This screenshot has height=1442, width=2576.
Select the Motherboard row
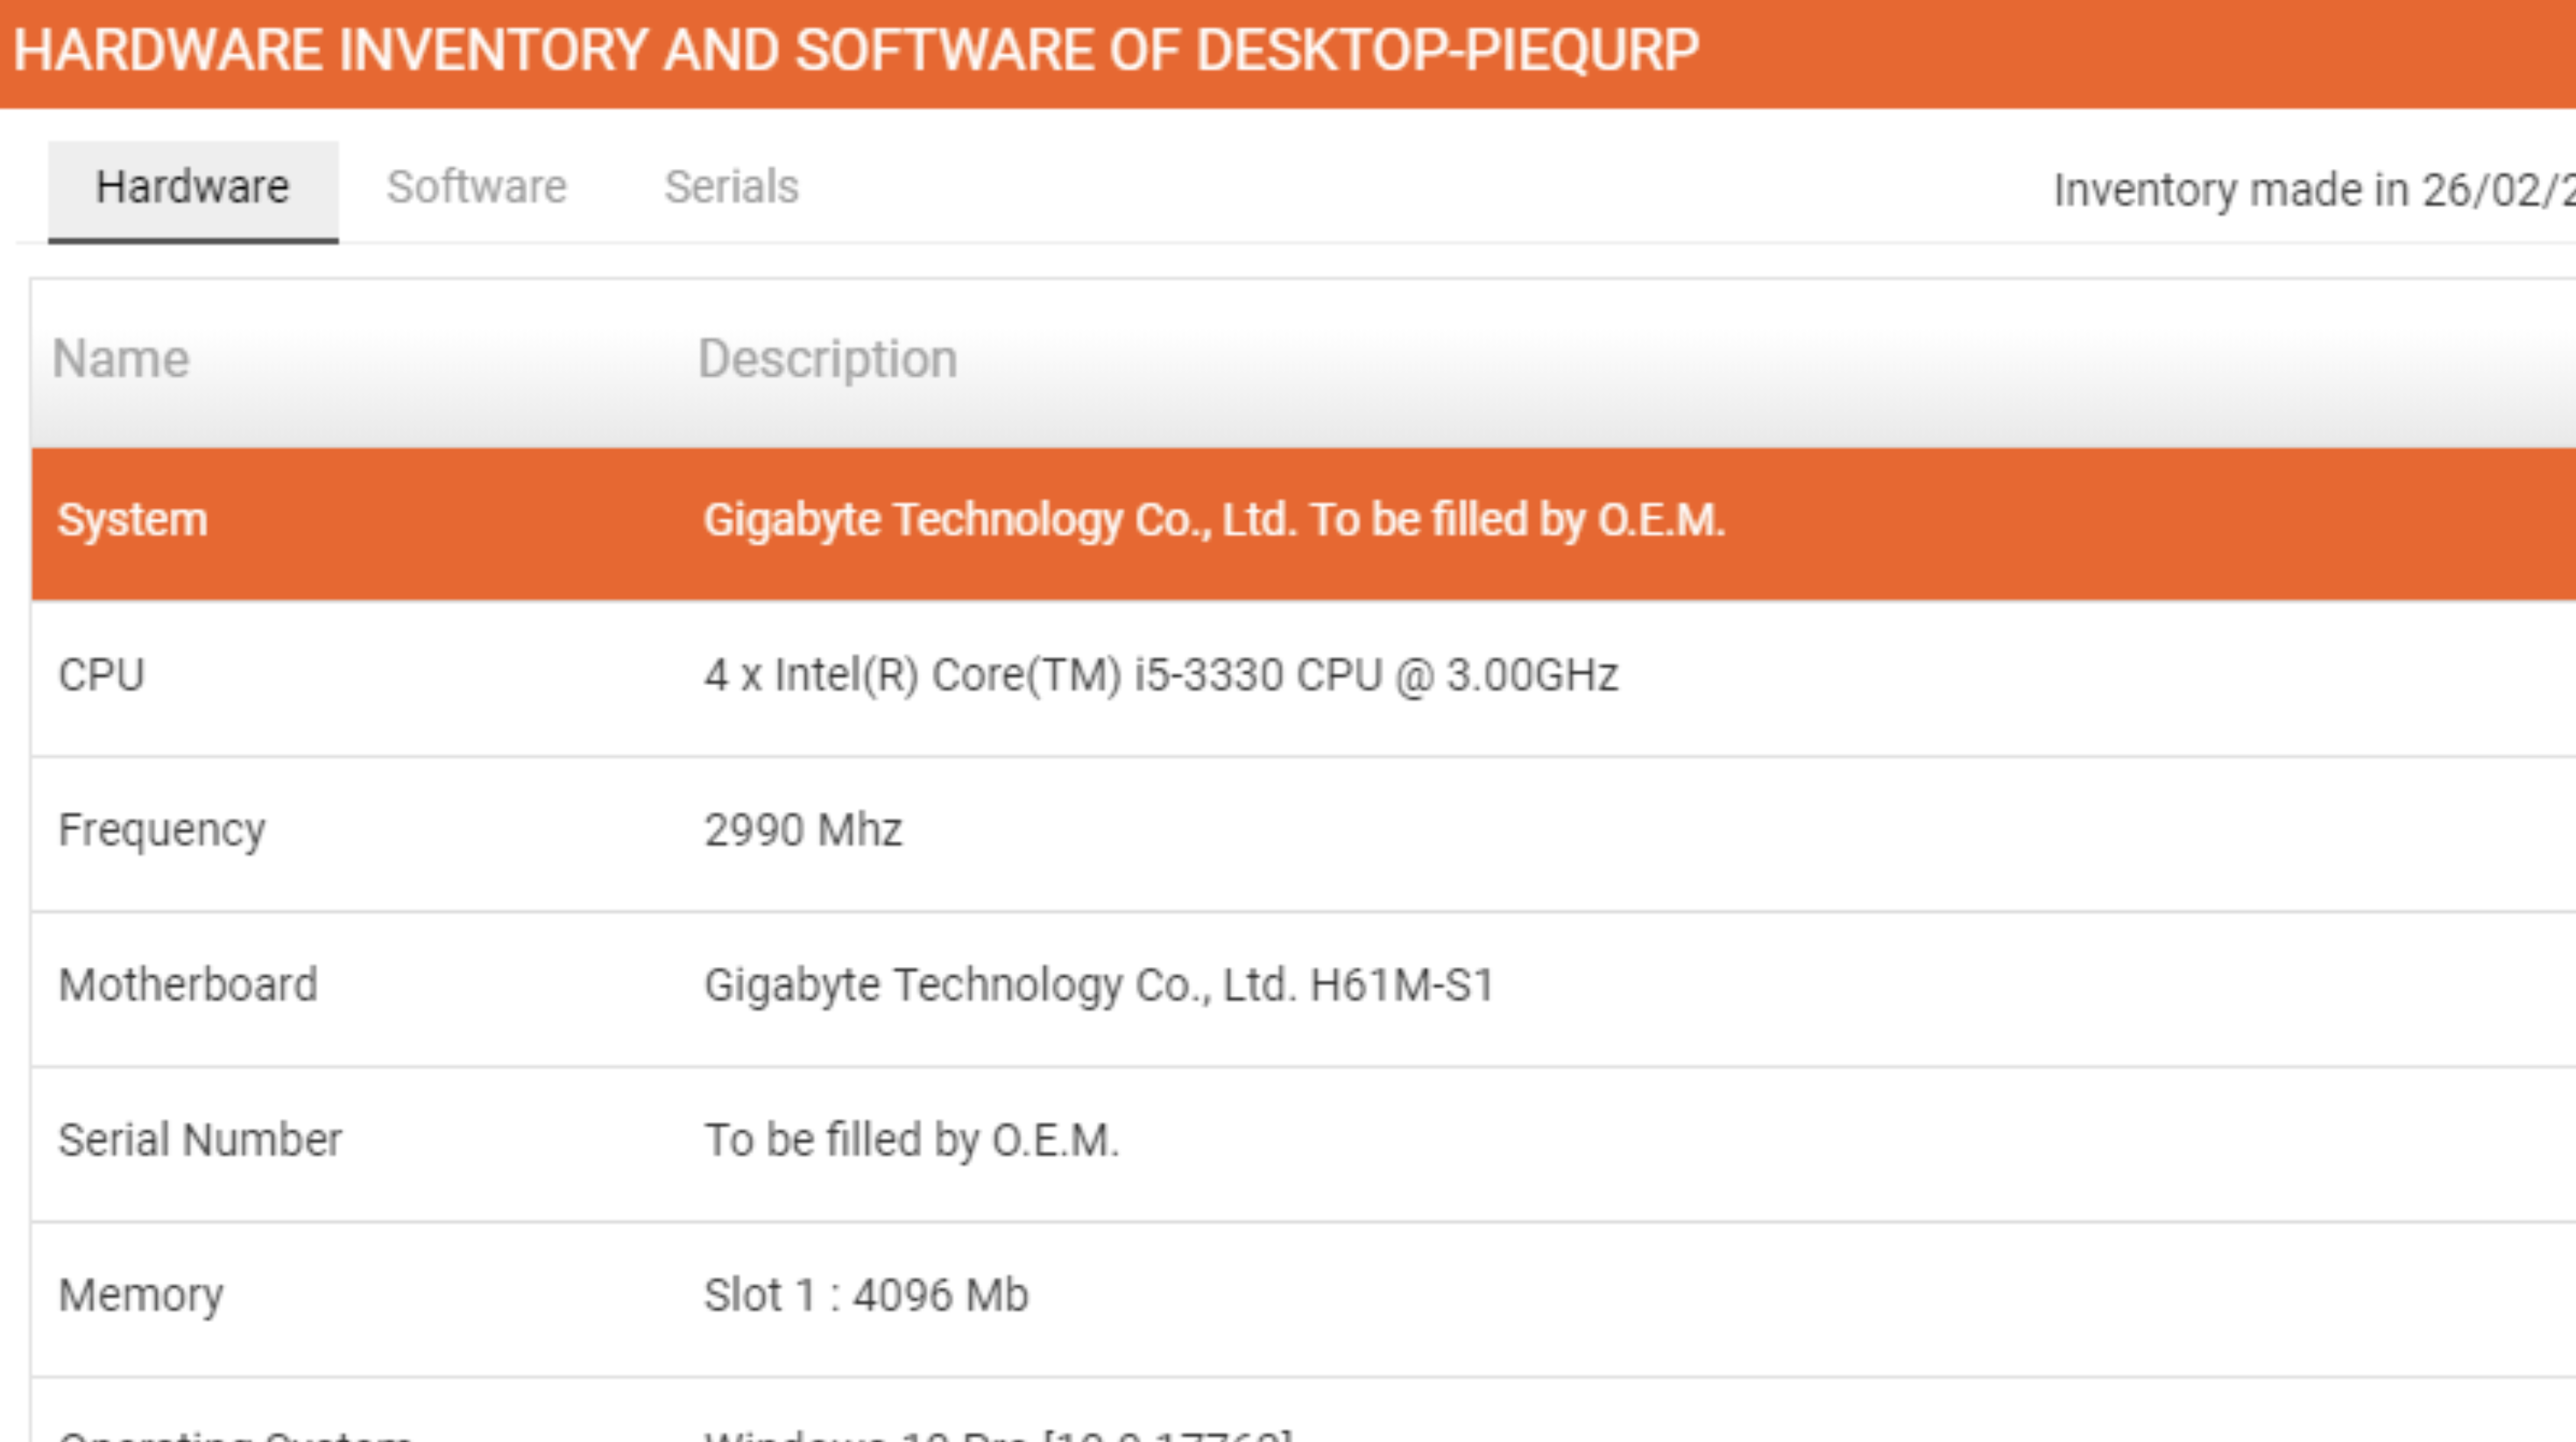click(x=1304, y=988)
